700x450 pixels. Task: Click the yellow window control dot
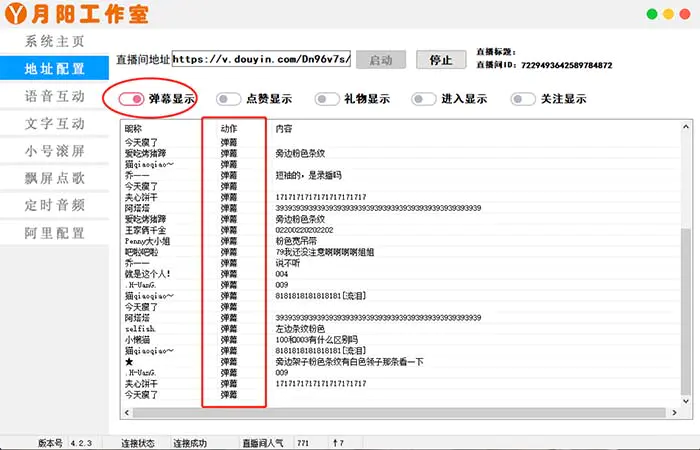[668, 15]
